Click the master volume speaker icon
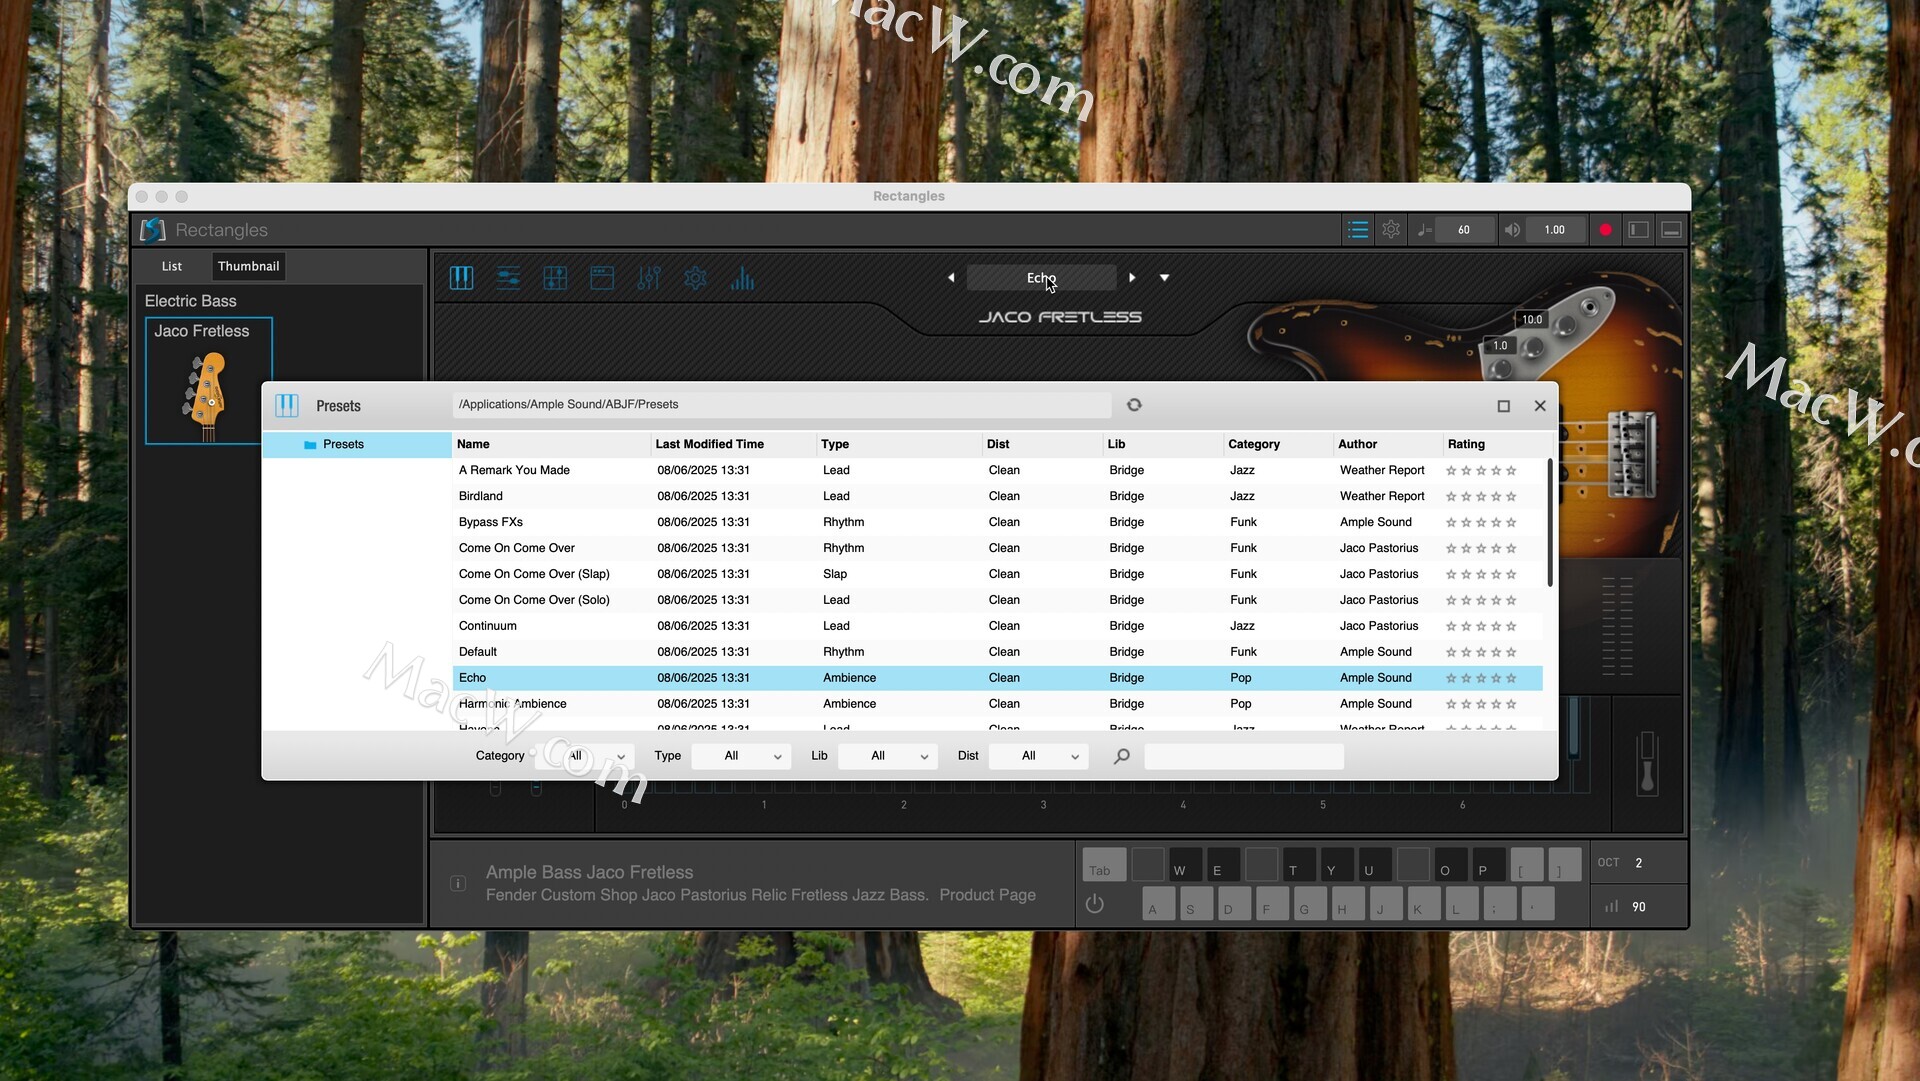 1512,230
